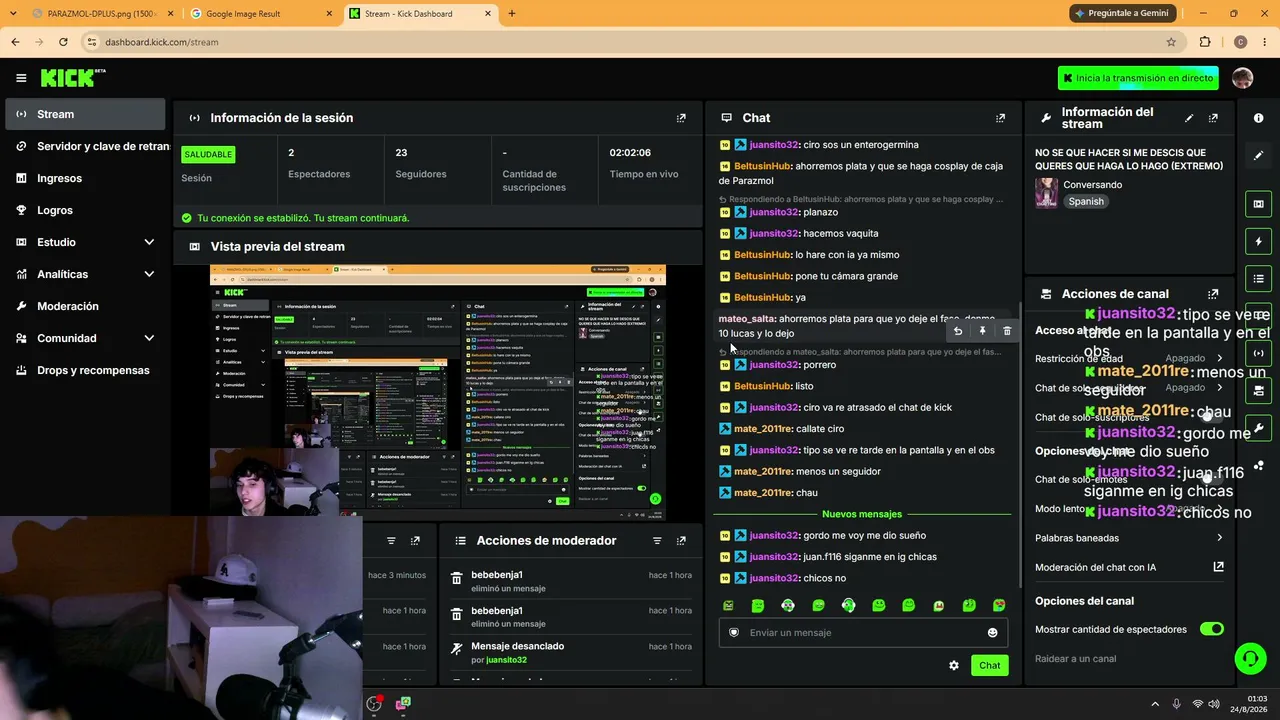Reply to the mateo_salta chat message
The height and width of the screenshot is (720, 1280).
pyautogui.click(x=958, y=331)
